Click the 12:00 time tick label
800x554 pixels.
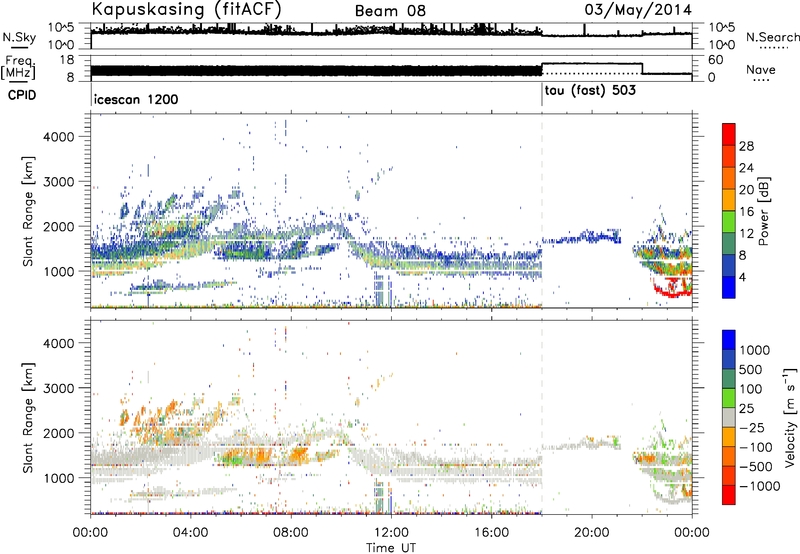click(x=391, y=533)
